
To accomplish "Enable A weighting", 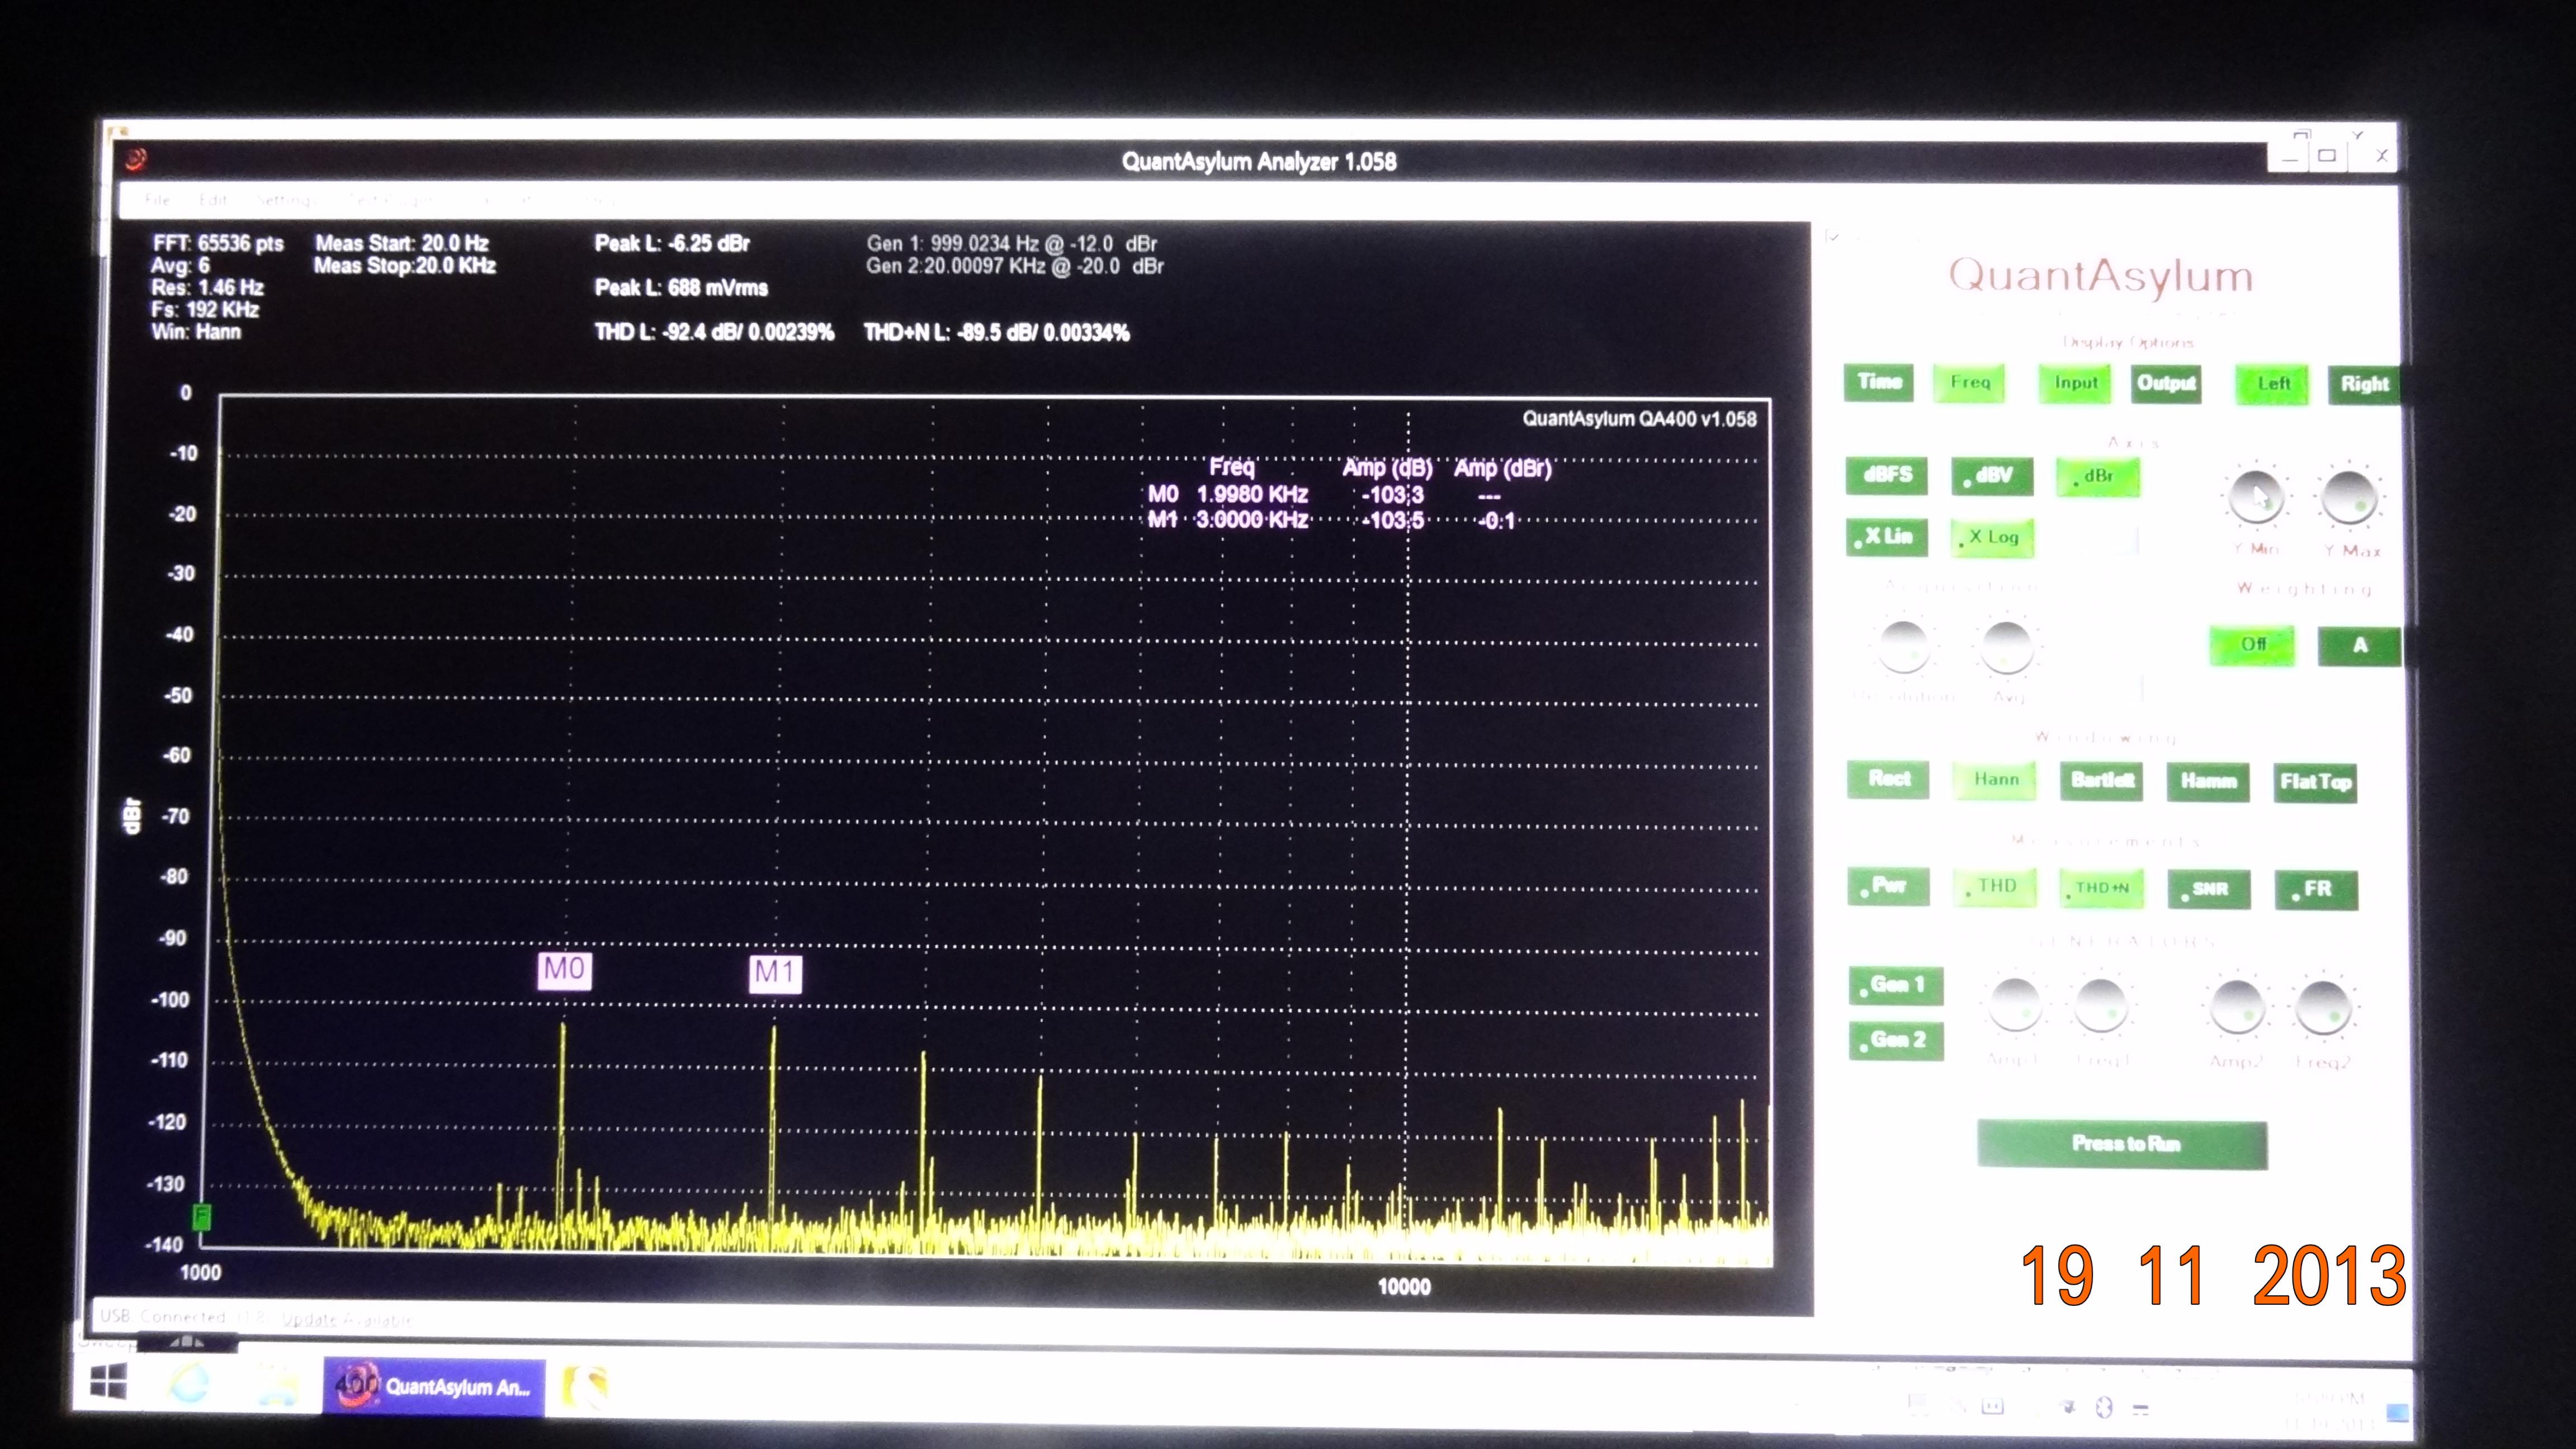I will 2359,646.
